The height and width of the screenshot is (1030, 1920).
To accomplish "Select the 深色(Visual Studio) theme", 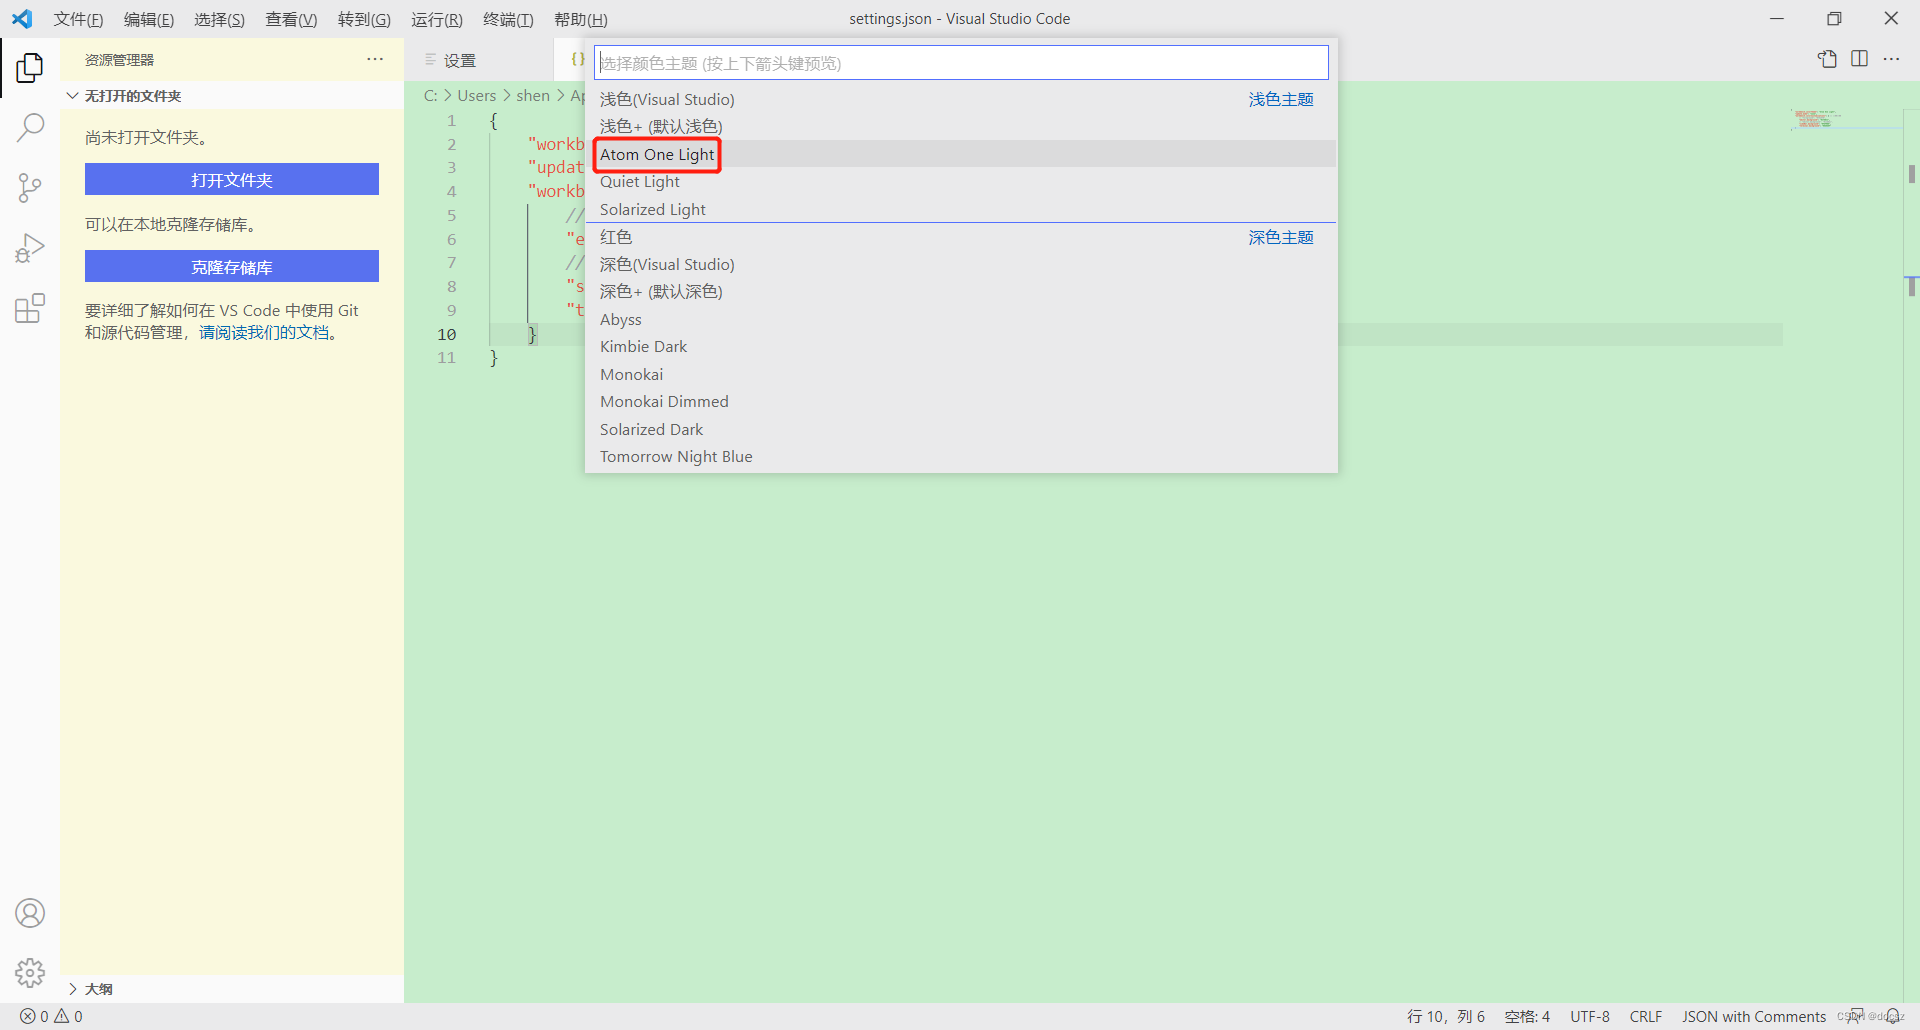I will (x=961, y=264).
